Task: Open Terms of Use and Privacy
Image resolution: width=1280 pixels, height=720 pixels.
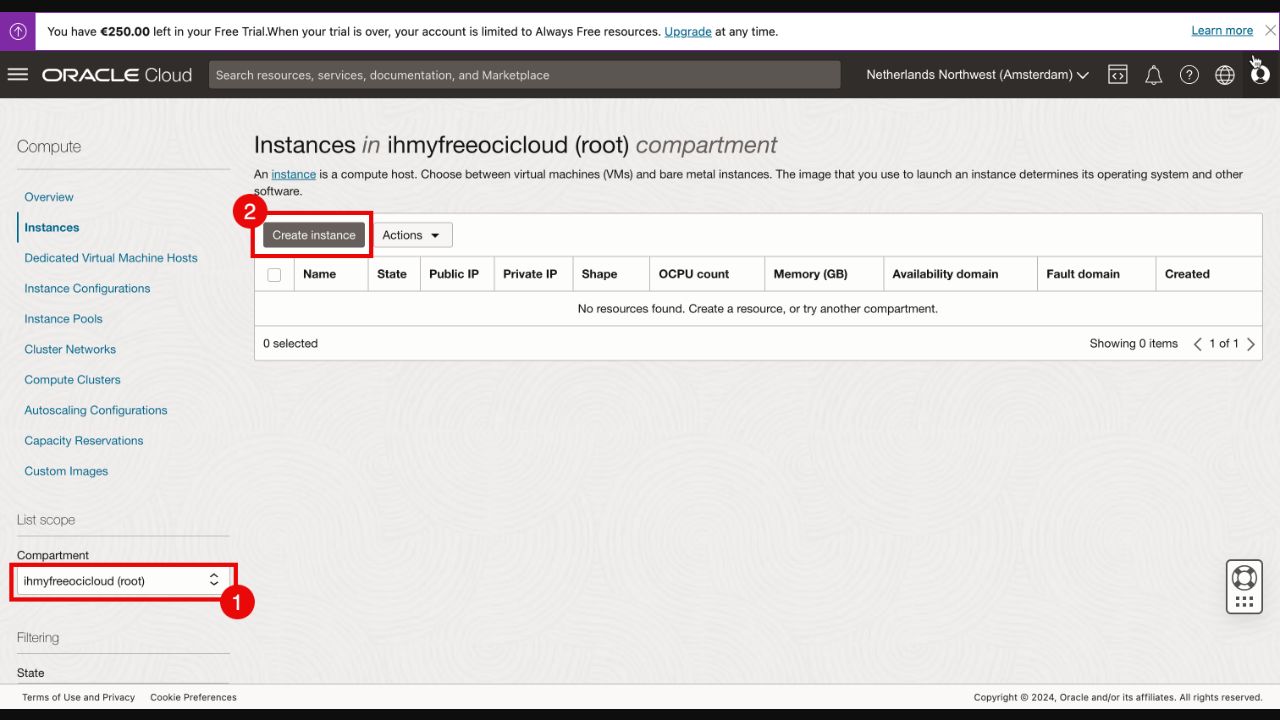Action: [79, 698]
